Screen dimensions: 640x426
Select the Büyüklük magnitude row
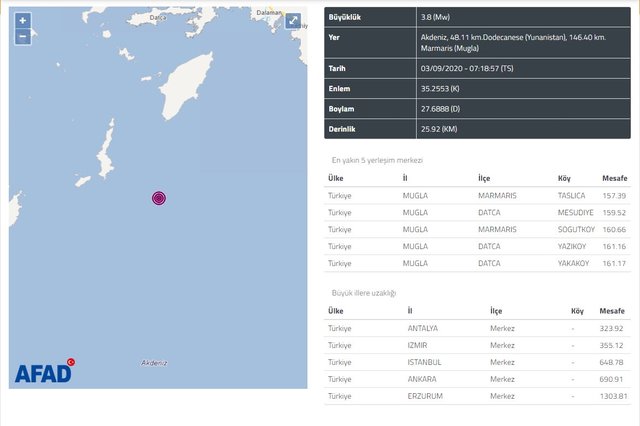pyautogui.click(x=473, y=17)
